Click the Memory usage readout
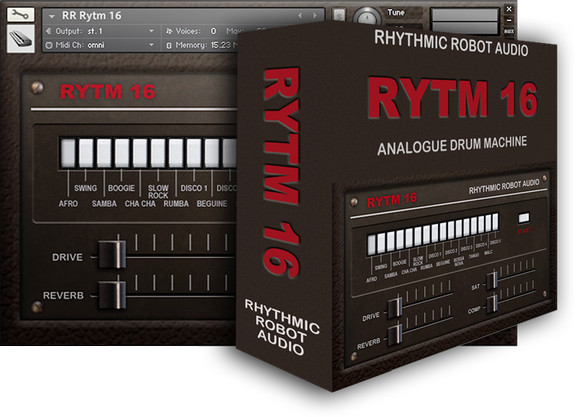Image resolution: width=576 pixels, height=417 pixels. [x=224, y=45]
